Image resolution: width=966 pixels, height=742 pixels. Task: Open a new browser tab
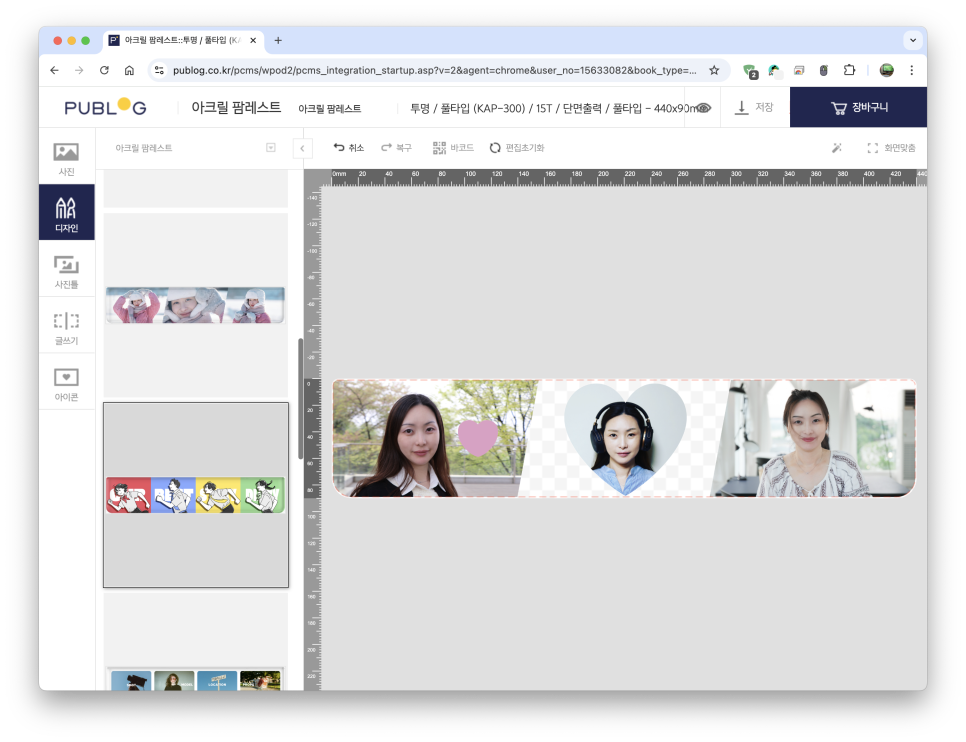278,40
